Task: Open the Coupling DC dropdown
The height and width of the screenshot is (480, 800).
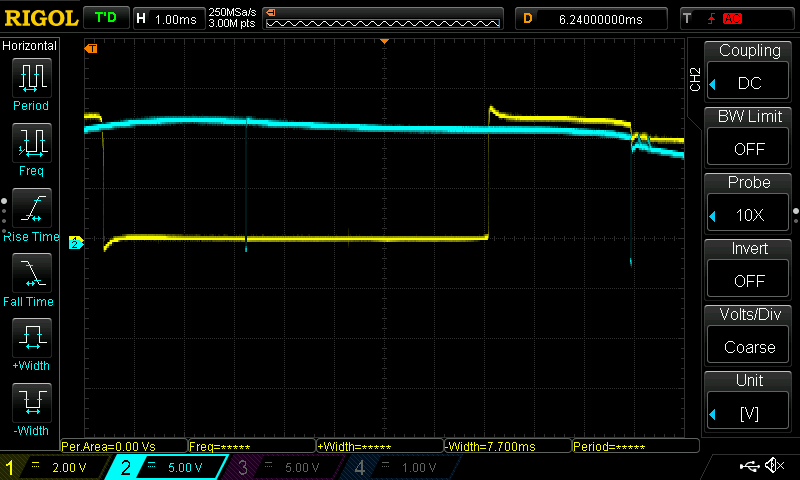Action: coord(749,71)
